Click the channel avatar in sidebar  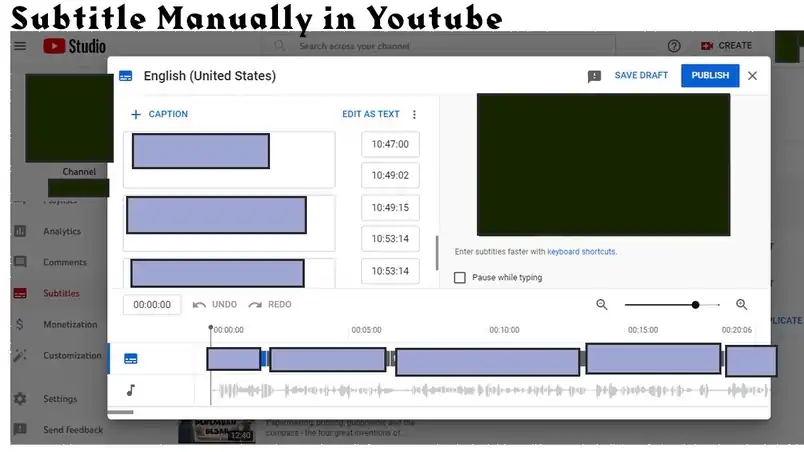(x=69, y=118)
